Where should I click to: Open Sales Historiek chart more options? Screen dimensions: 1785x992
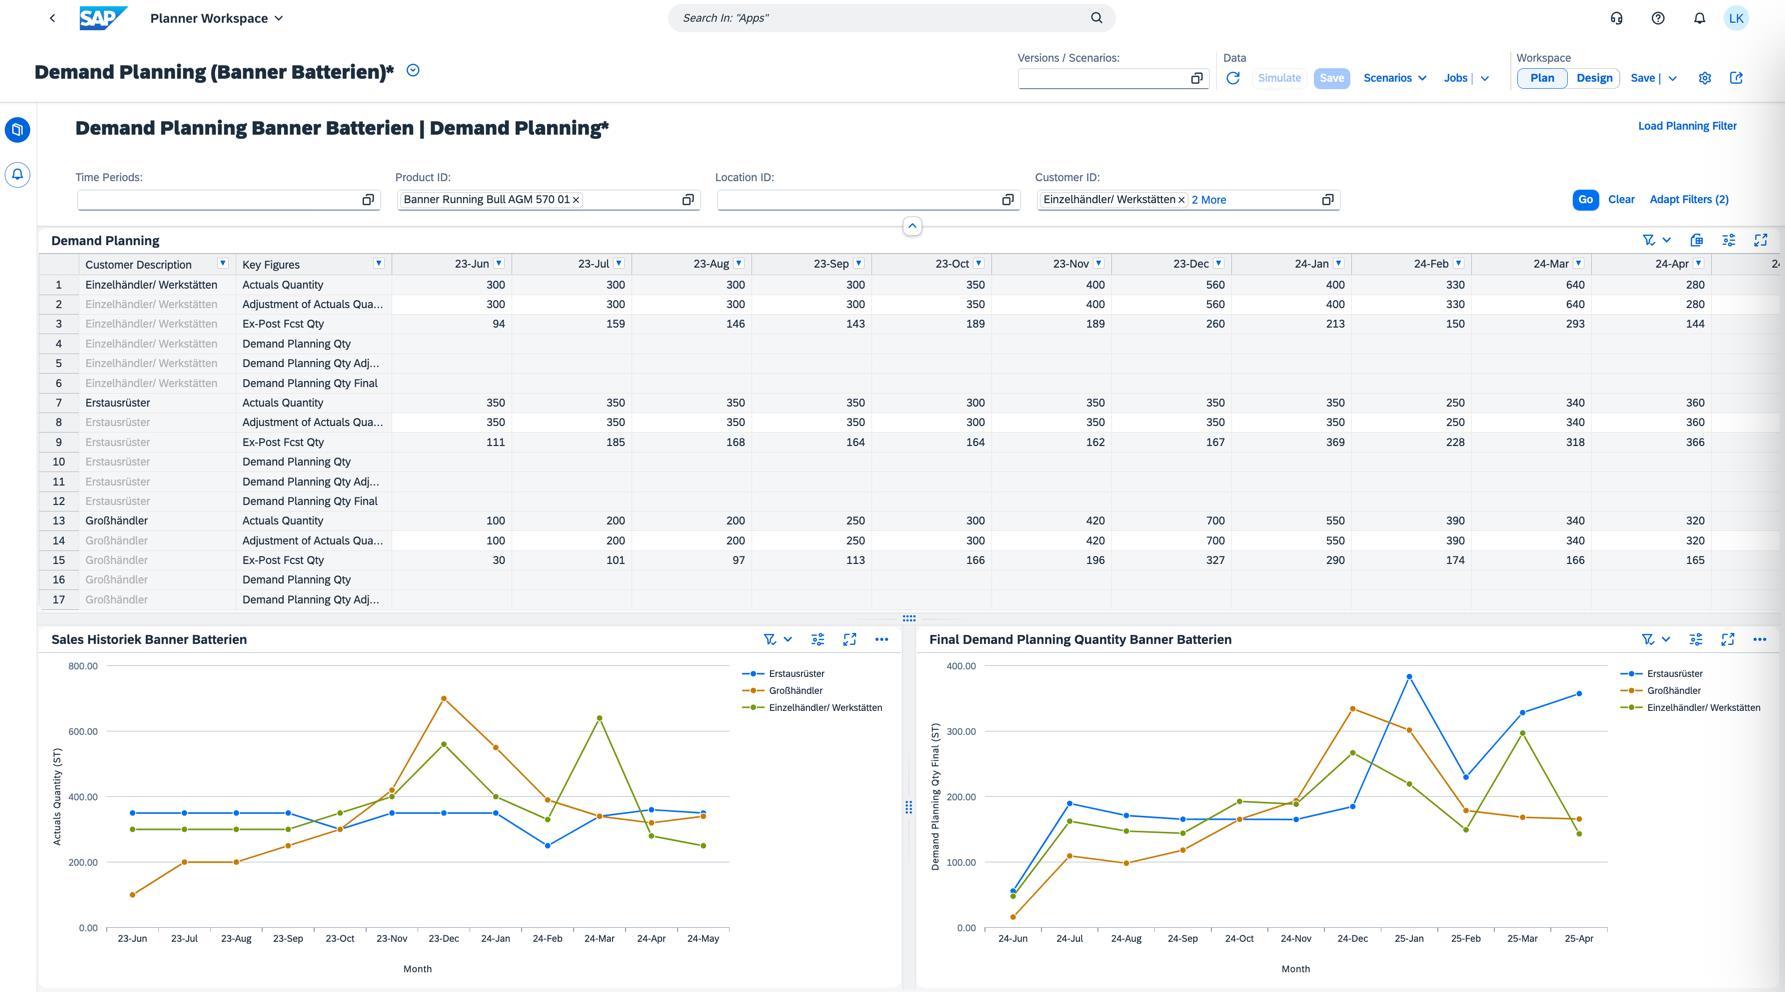coord(881,639)
